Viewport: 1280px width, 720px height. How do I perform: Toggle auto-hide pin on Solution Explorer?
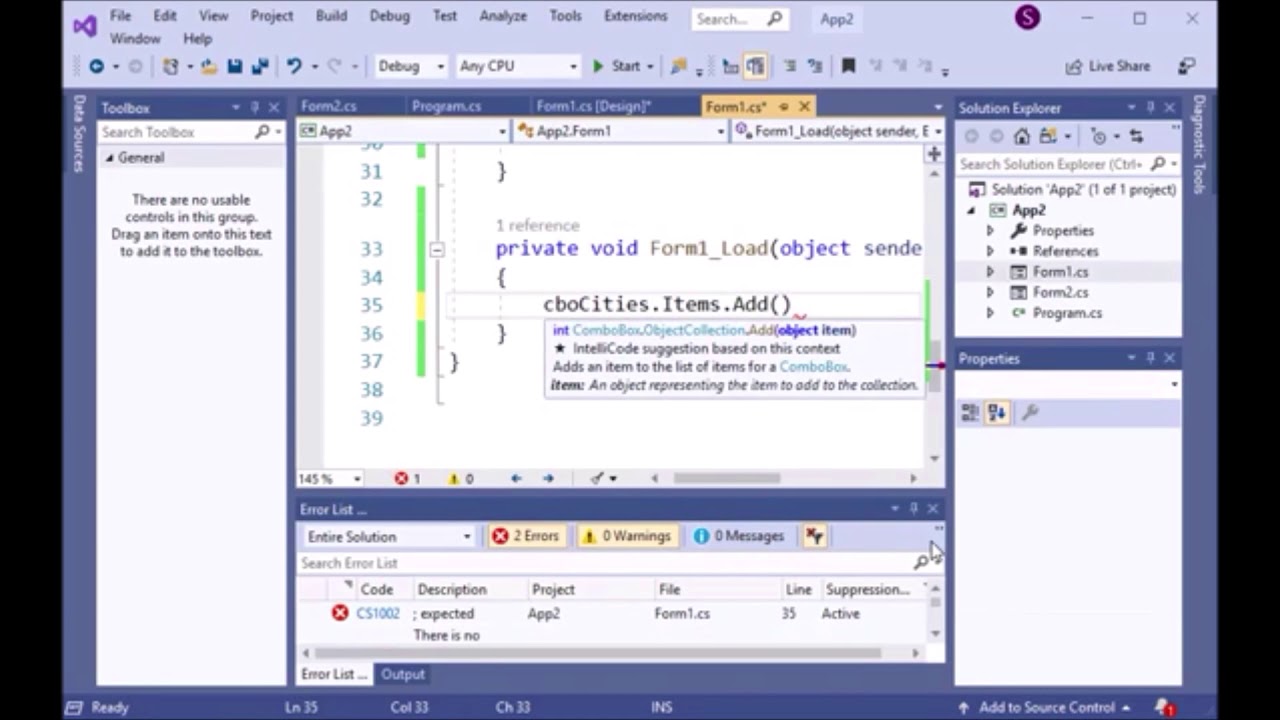[1150, 108]
